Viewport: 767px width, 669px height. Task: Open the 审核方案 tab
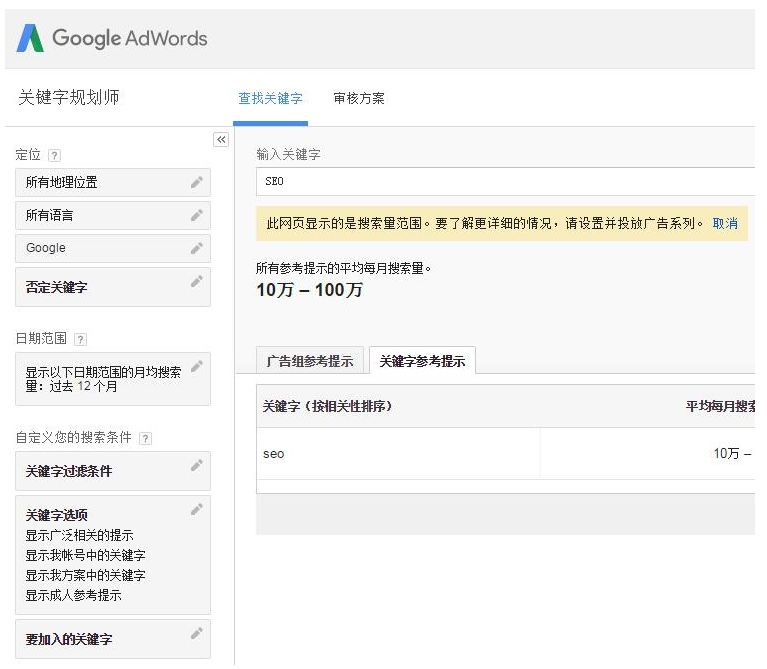[359, 98]
